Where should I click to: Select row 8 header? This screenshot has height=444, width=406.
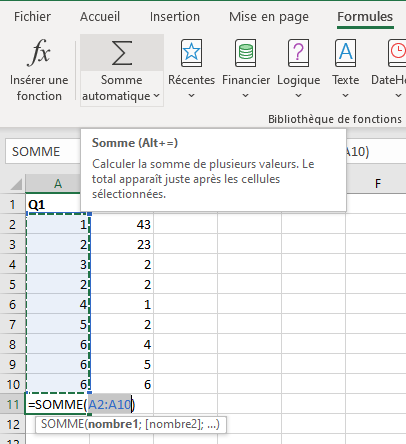(x=13, y=344)
